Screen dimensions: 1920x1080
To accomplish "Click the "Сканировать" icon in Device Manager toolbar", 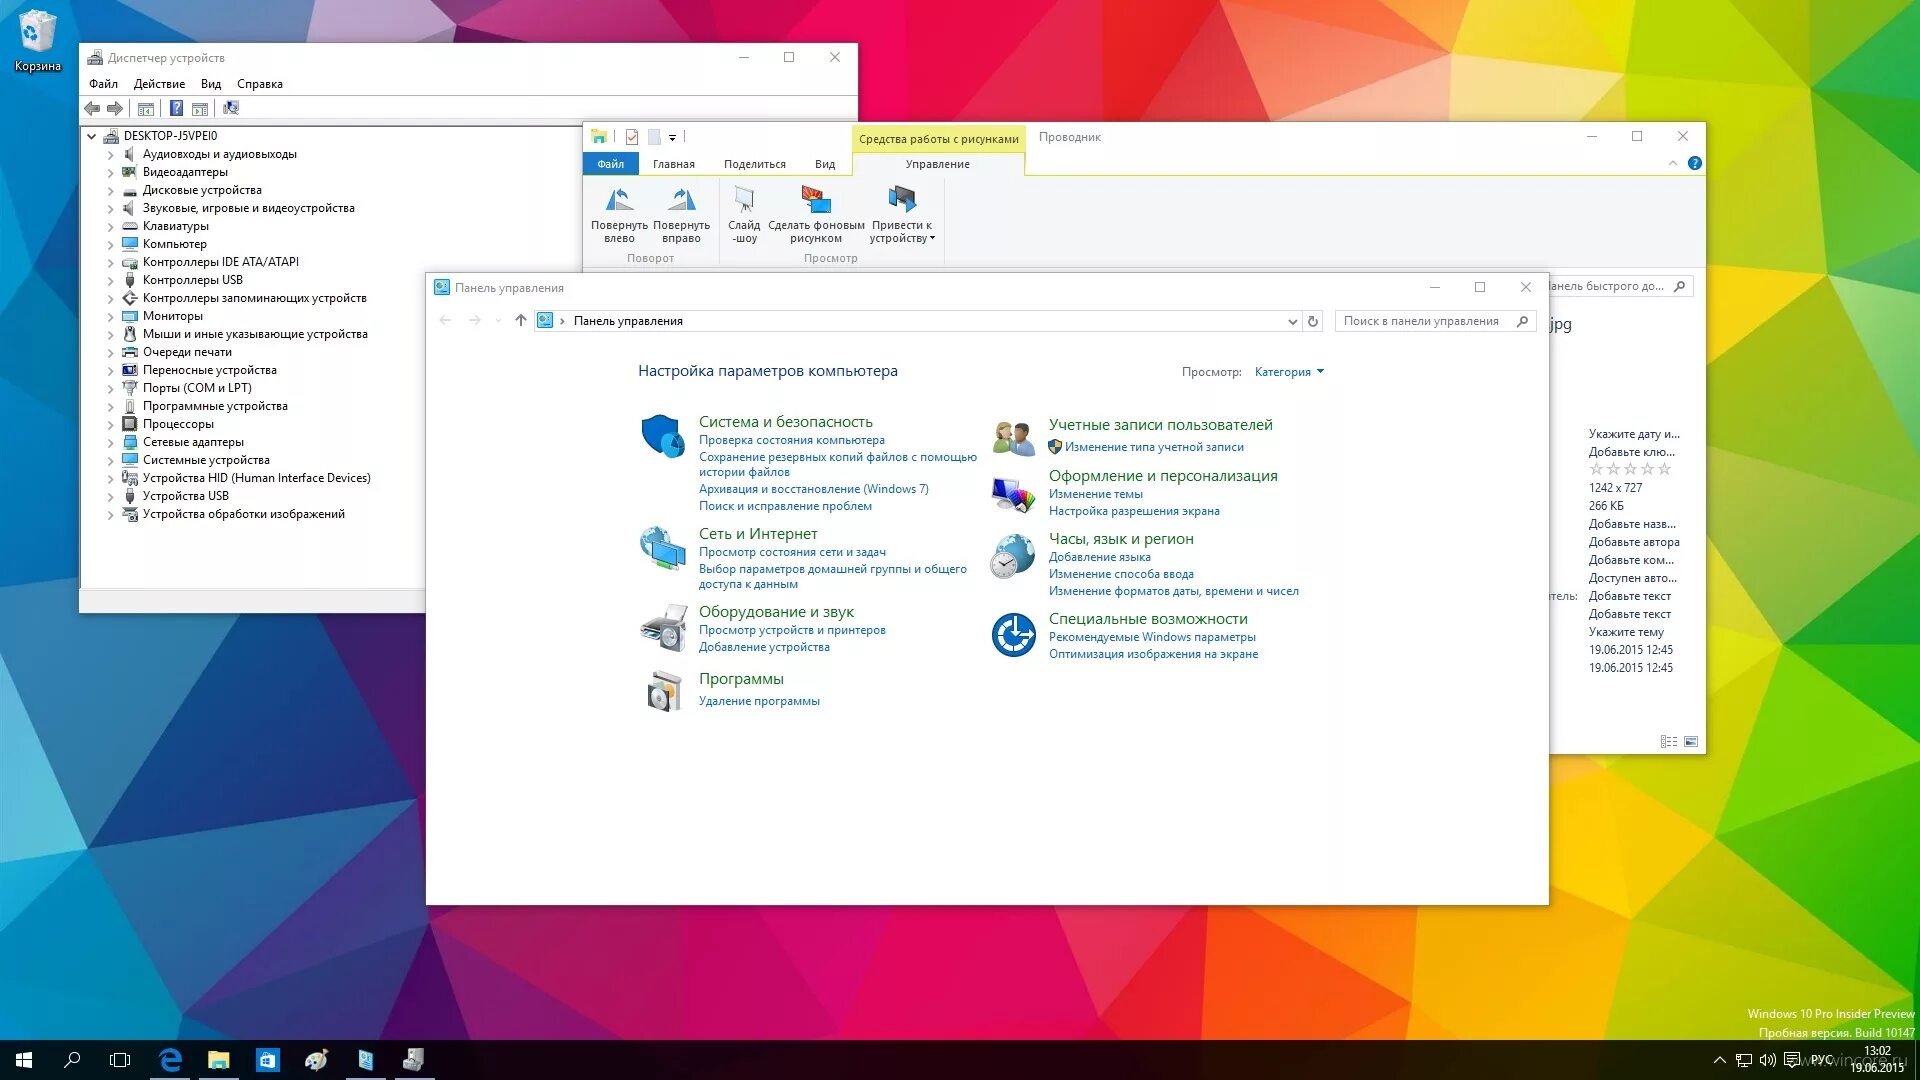I will coord(232,109).
